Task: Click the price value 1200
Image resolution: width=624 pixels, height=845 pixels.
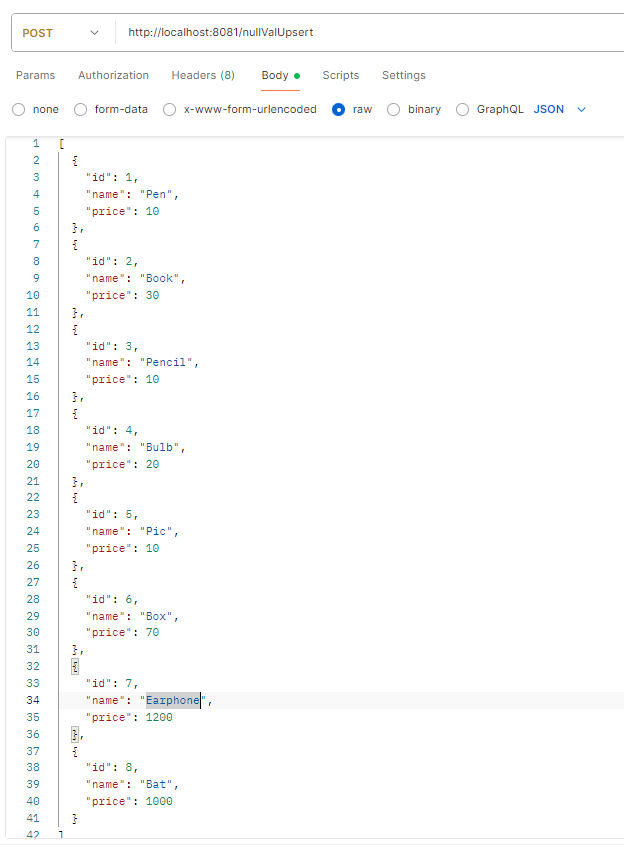Action: [x=159, y=717]
